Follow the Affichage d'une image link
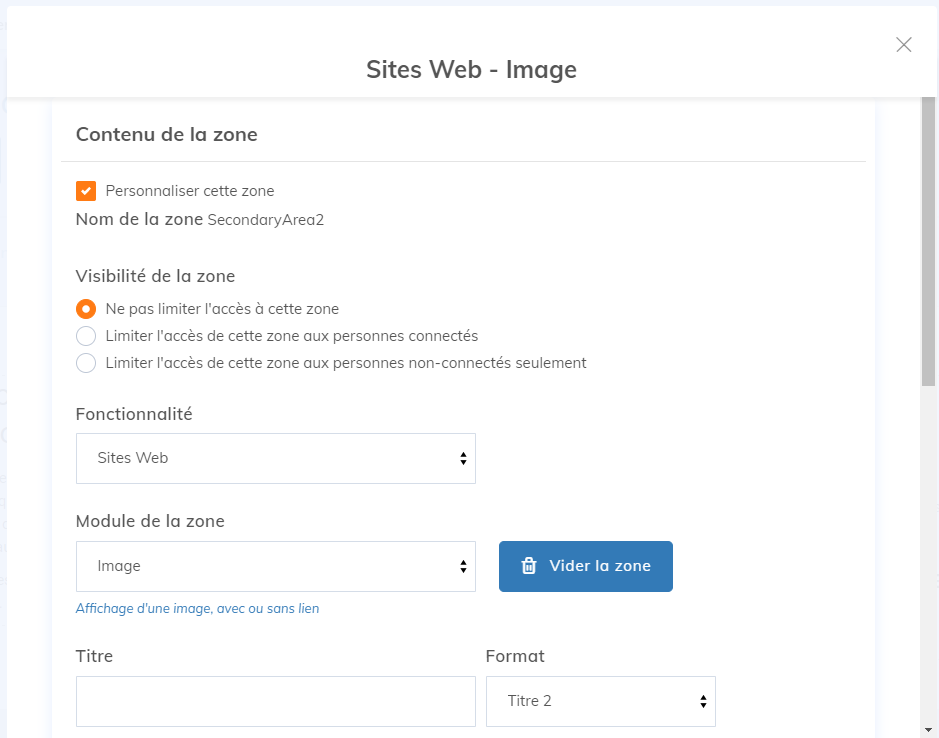The height and width of the screenshot is (738, 939). [x=197, y=608]
